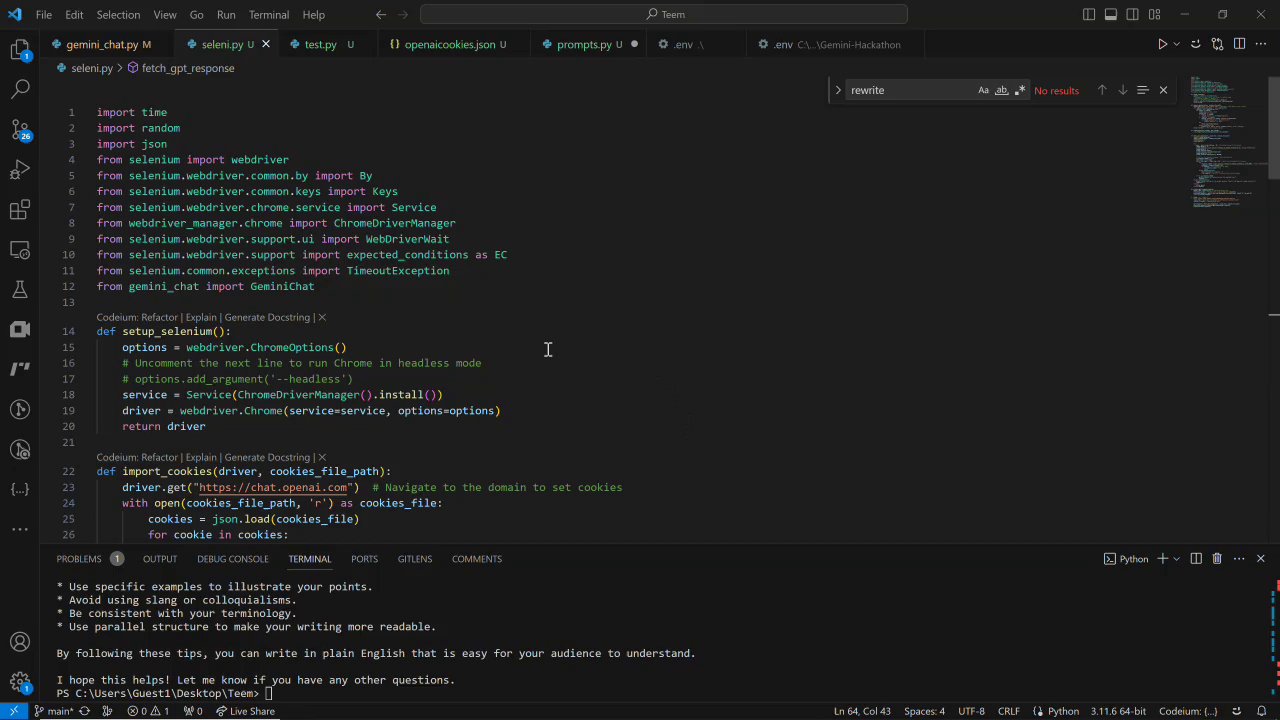
Task: Open Source Control view with 26 badge
Action: coord(20,130)
